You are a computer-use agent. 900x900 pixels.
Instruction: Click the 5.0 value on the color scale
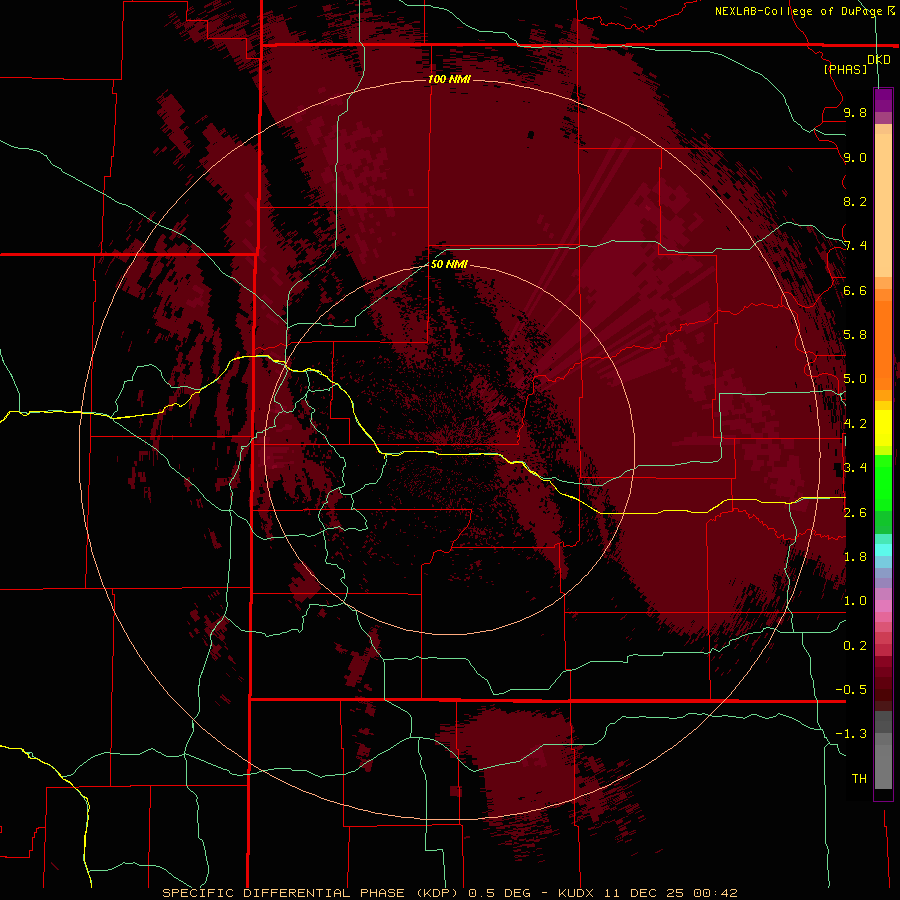pos(855,379)
